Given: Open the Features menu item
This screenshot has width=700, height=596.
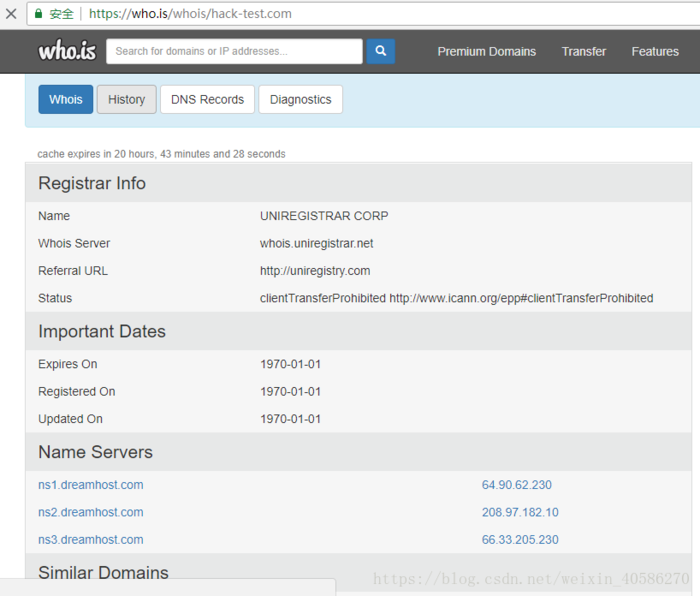Looking at the screenshot, I should (655, 52).
